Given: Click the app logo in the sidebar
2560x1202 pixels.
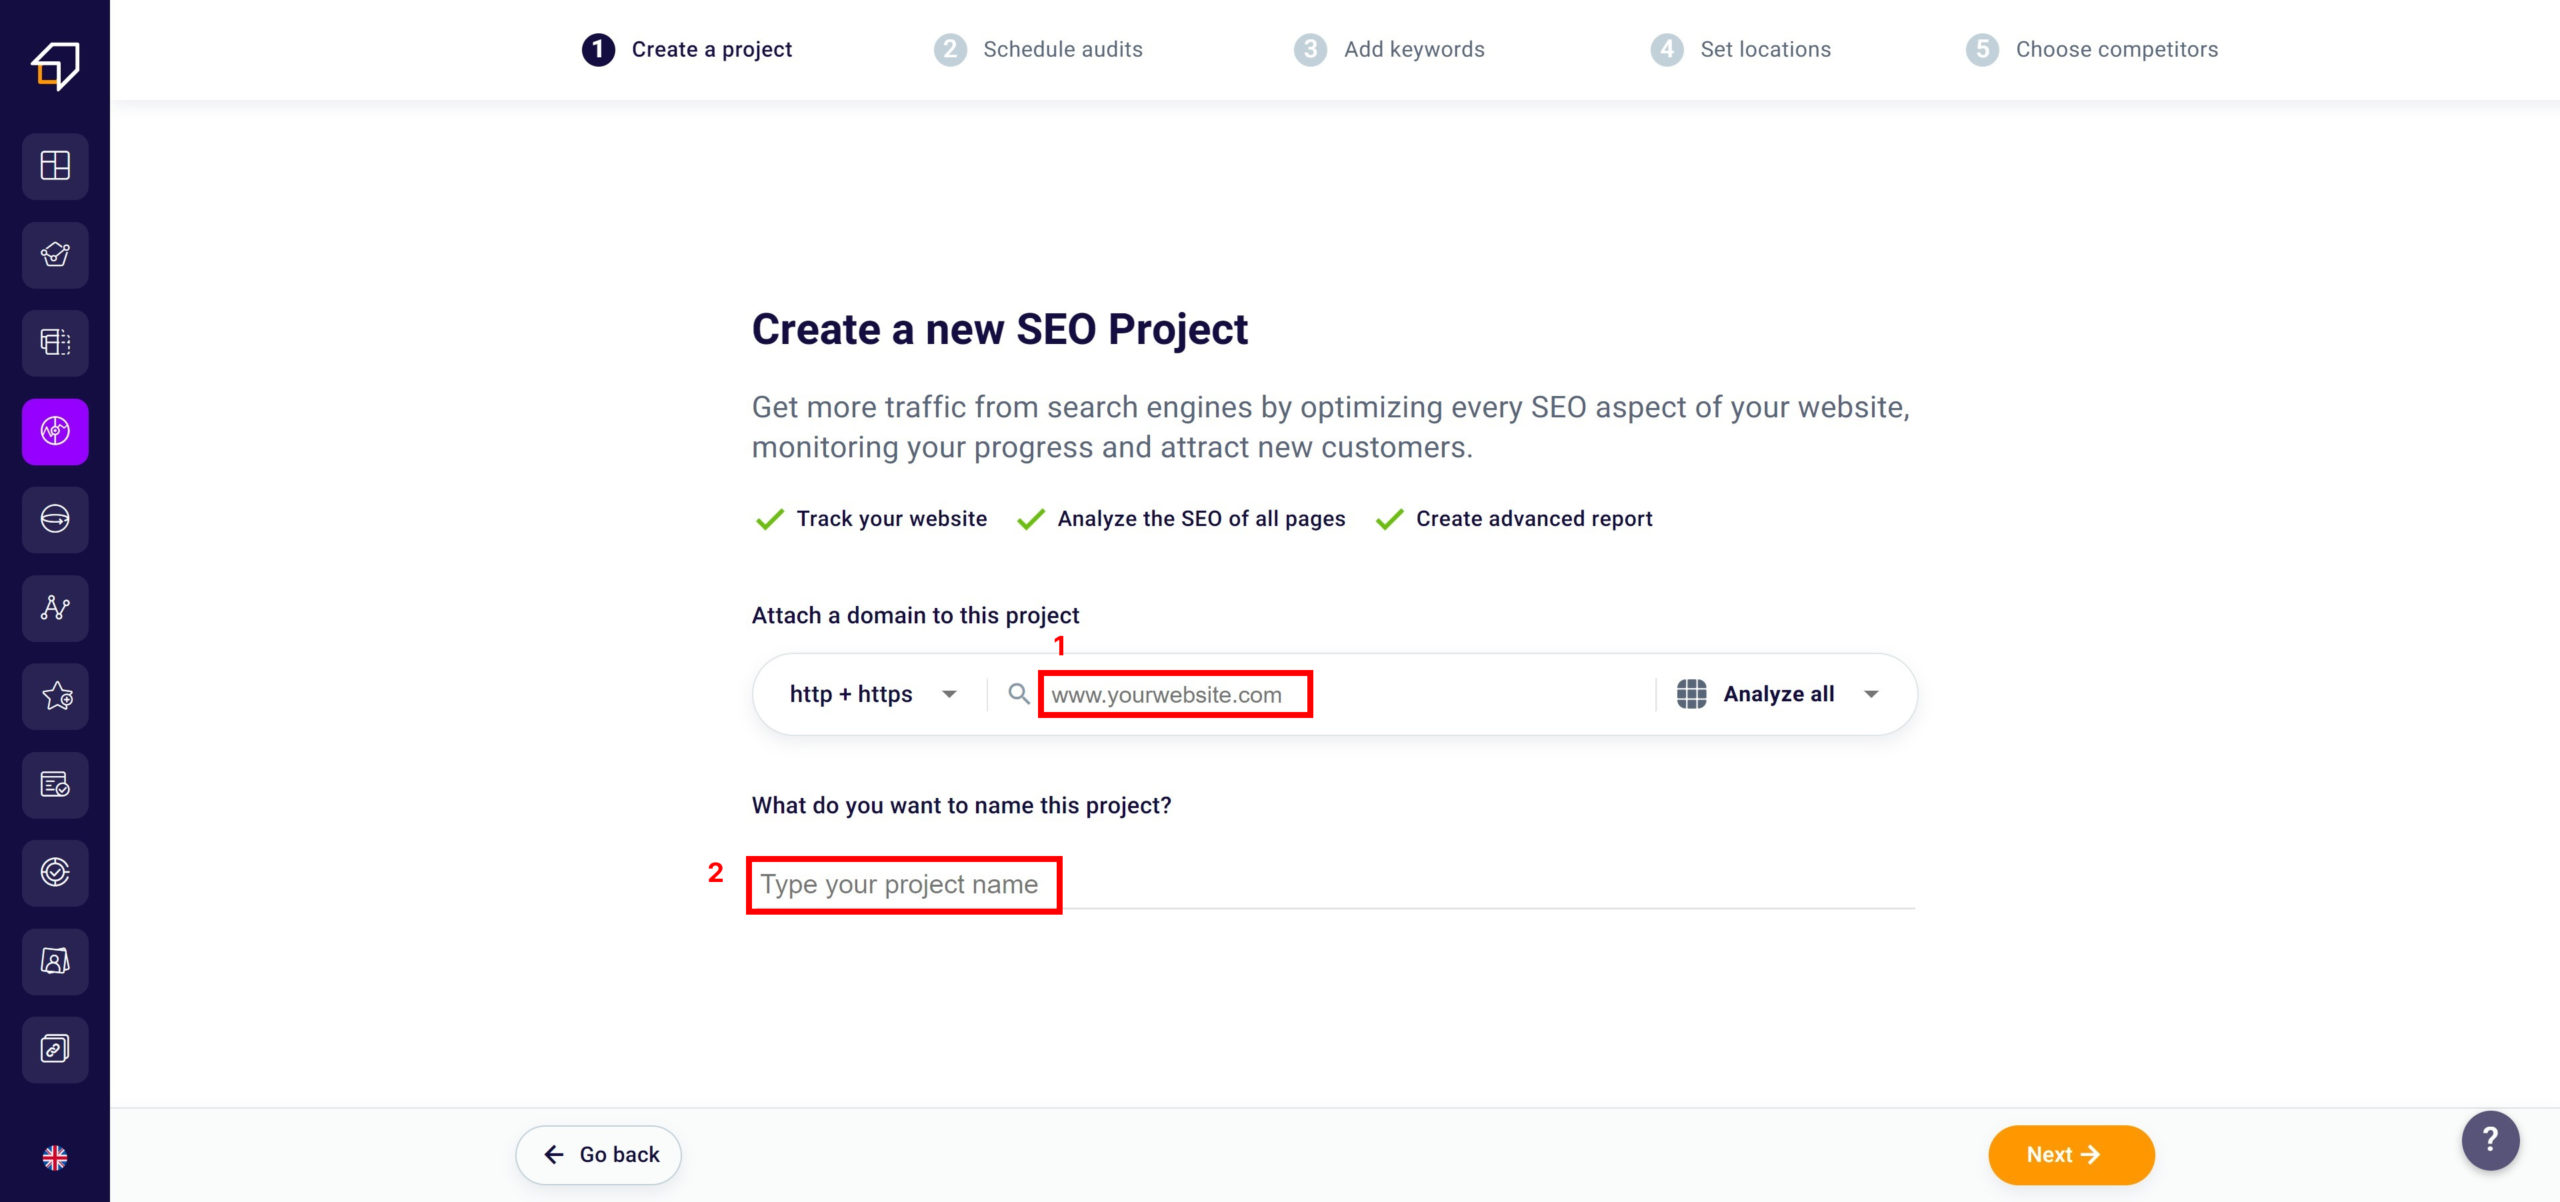Looking at the screenshot, I should tap(55, 66).
